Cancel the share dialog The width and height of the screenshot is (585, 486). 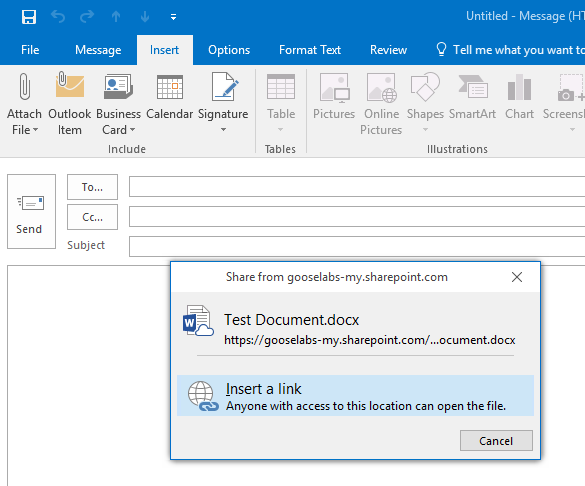point(496,441)
